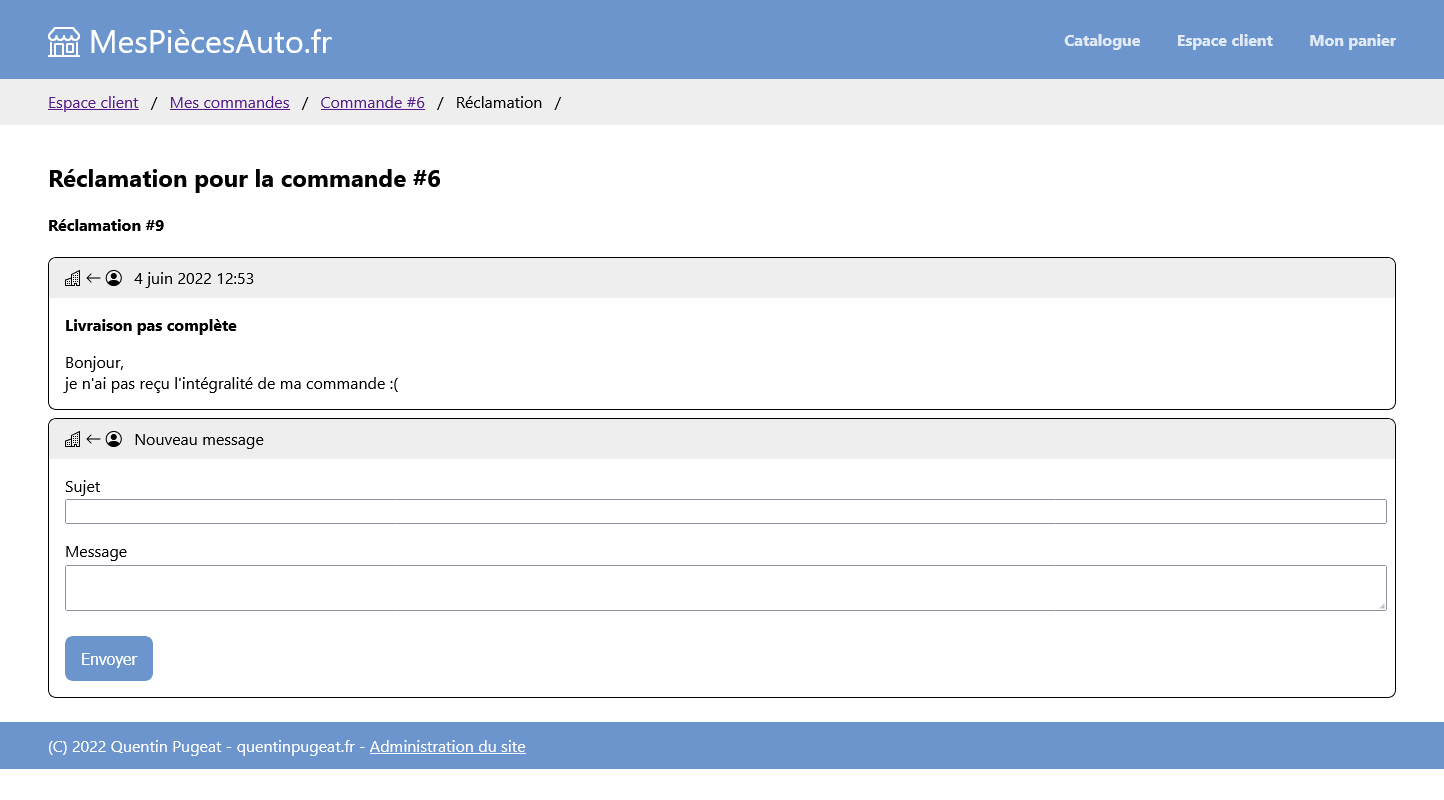Click the resize handle of the Message text area
This screenshot has height=800, width=1444.
pyautogui.click(x=1381, y=605)
